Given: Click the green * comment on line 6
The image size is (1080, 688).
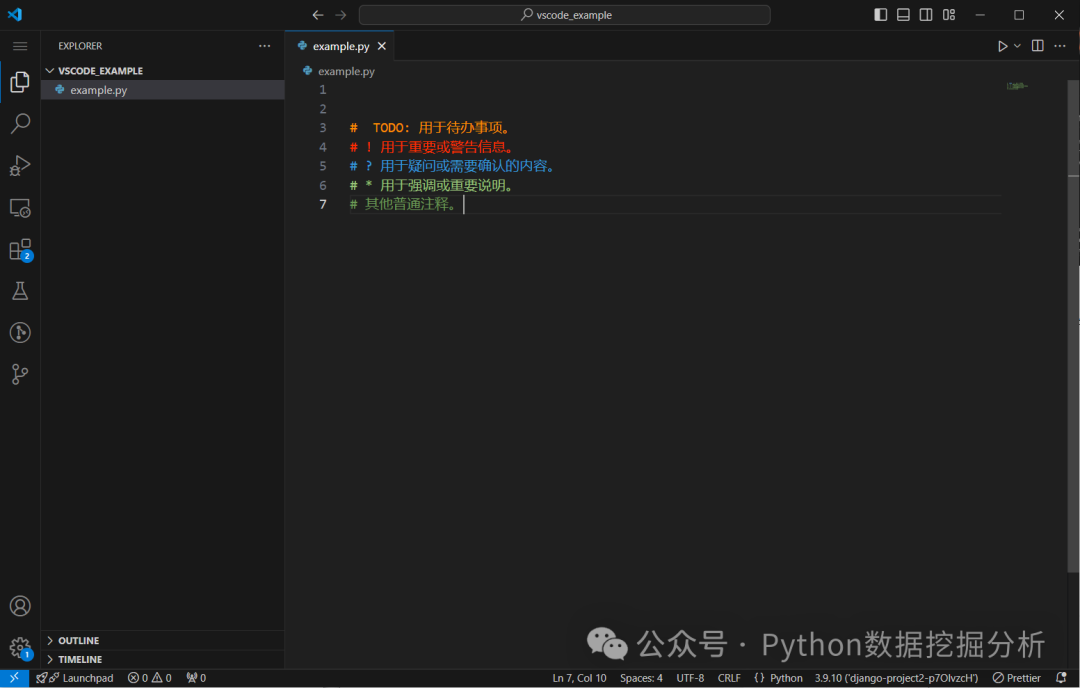Looking at the screenshot, I should pos(432,185).
